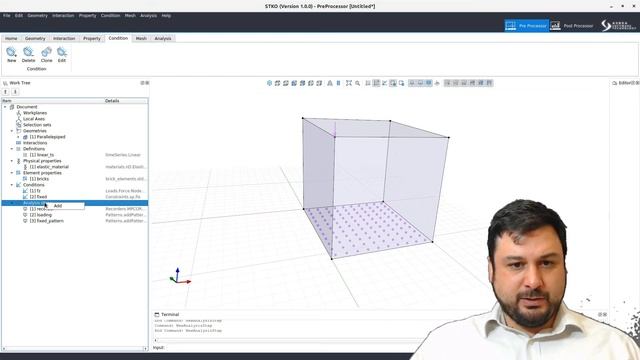Click the Work Tree horizontal scrollbar
This screenshot has width=640, height=360.
[x=74, y=349]
